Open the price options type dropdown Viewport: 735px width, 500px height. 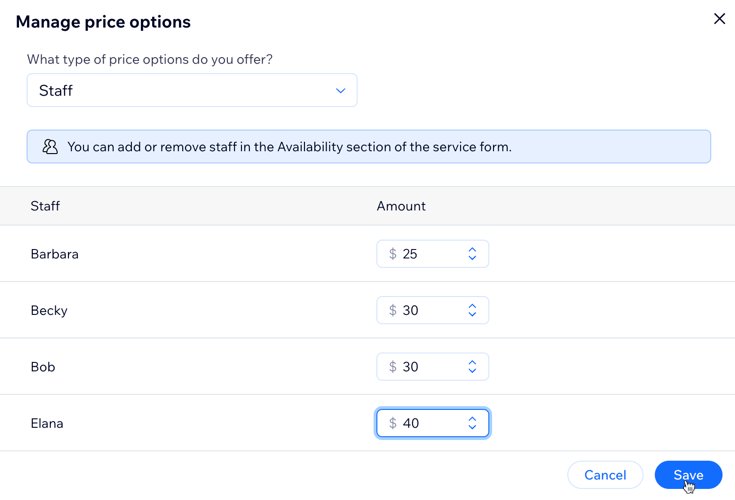tap(192, 90)
